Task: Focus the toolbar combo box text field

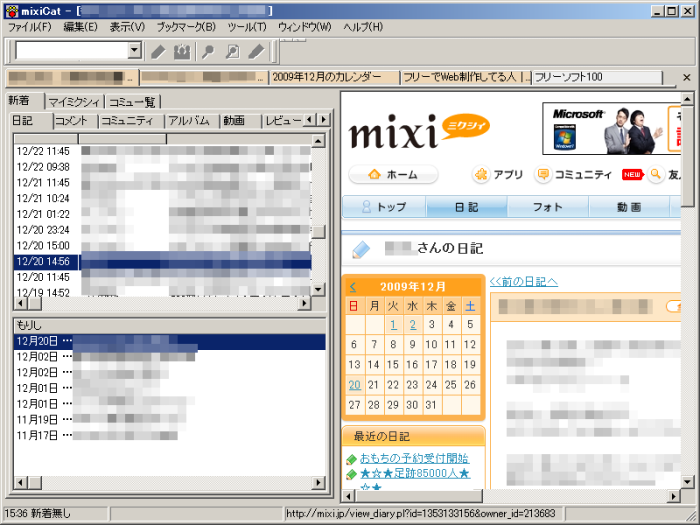Action: coord(72,50)
